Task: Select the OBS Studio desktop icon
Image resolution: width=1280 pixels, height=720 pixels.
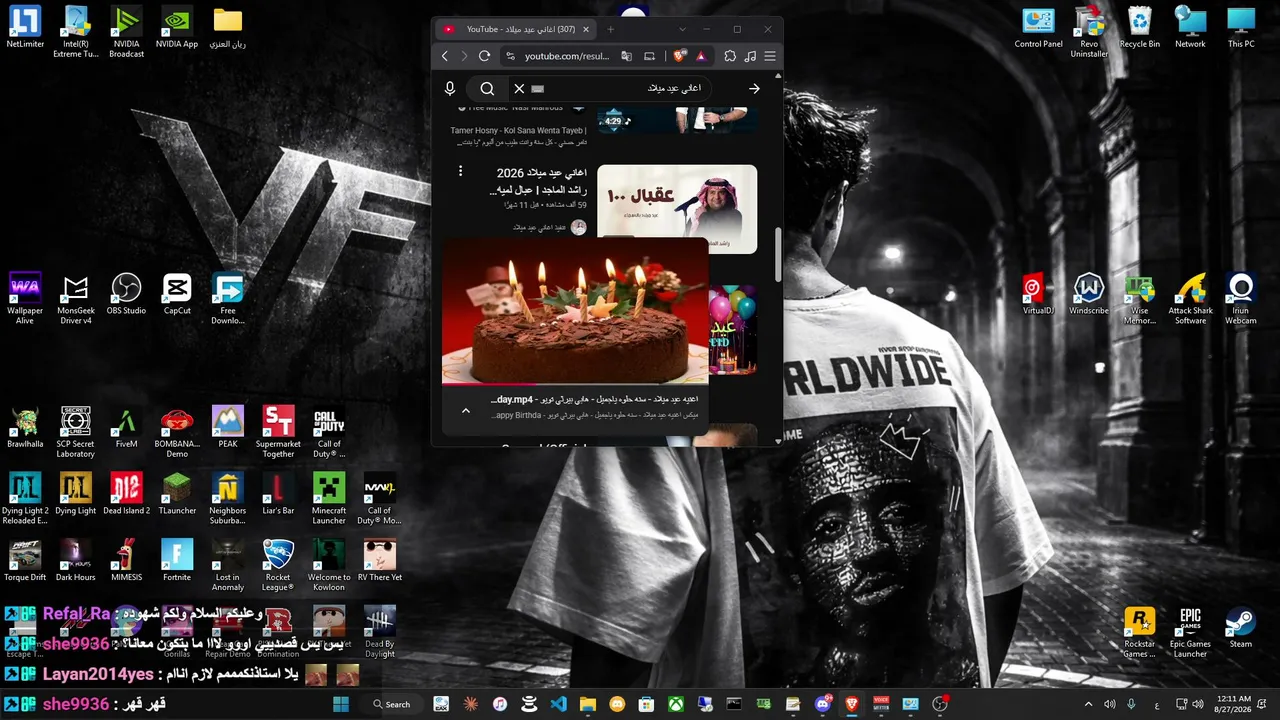Action: coord(126,294)
